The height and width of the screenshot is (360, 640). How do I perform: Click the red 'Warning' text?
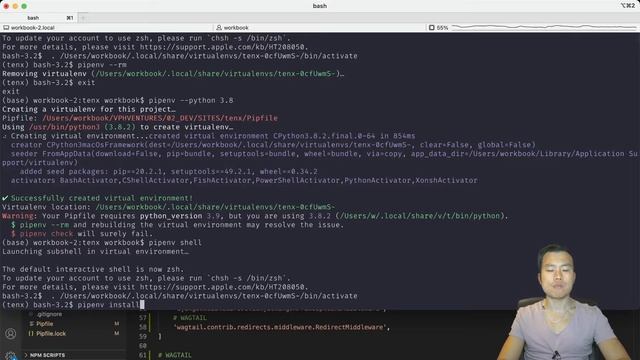pos(18,216)
